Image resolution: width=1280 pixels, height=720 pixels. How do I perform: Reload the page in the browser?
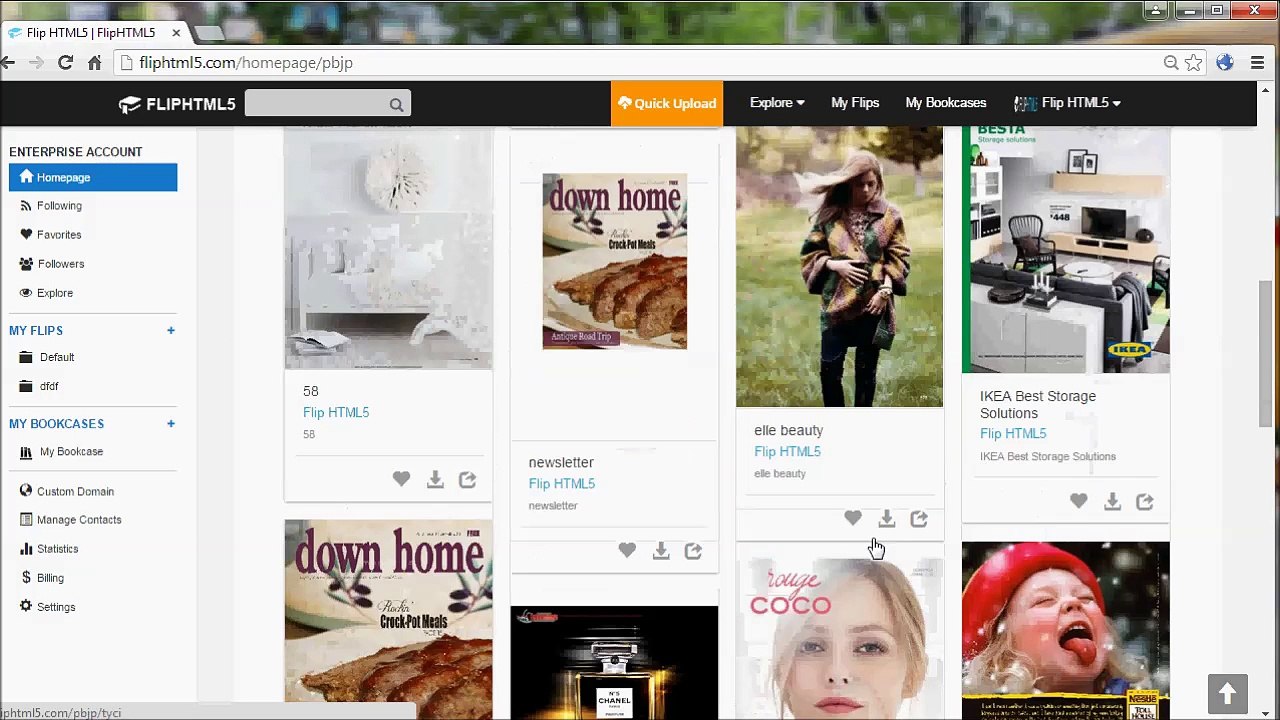[65, 63]
